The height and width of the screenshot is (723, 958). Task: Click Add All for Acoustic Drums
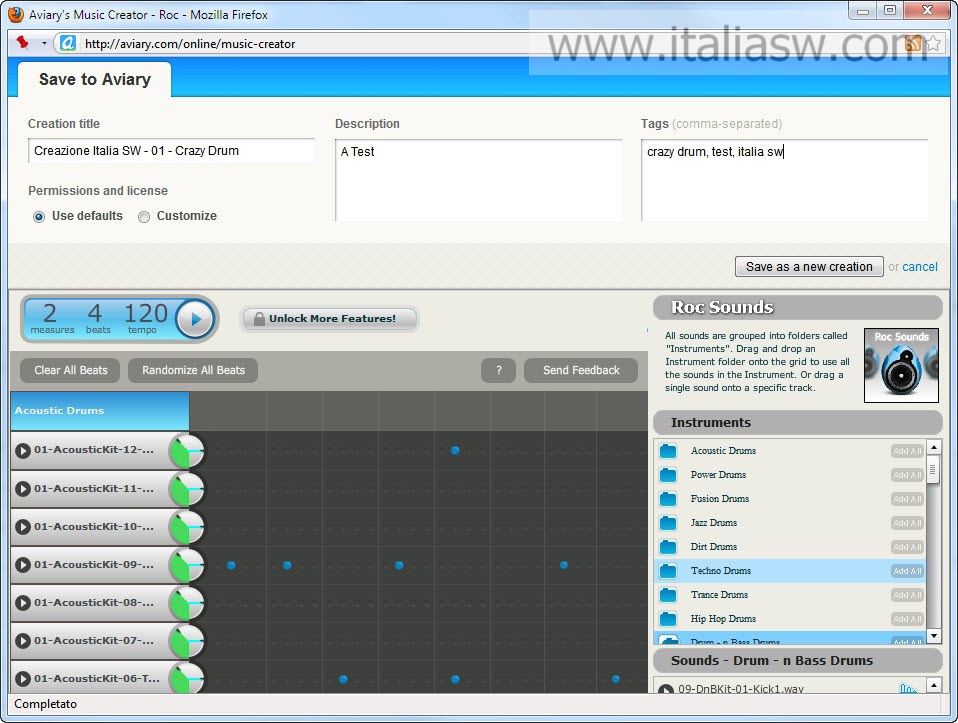click(907, 451)
